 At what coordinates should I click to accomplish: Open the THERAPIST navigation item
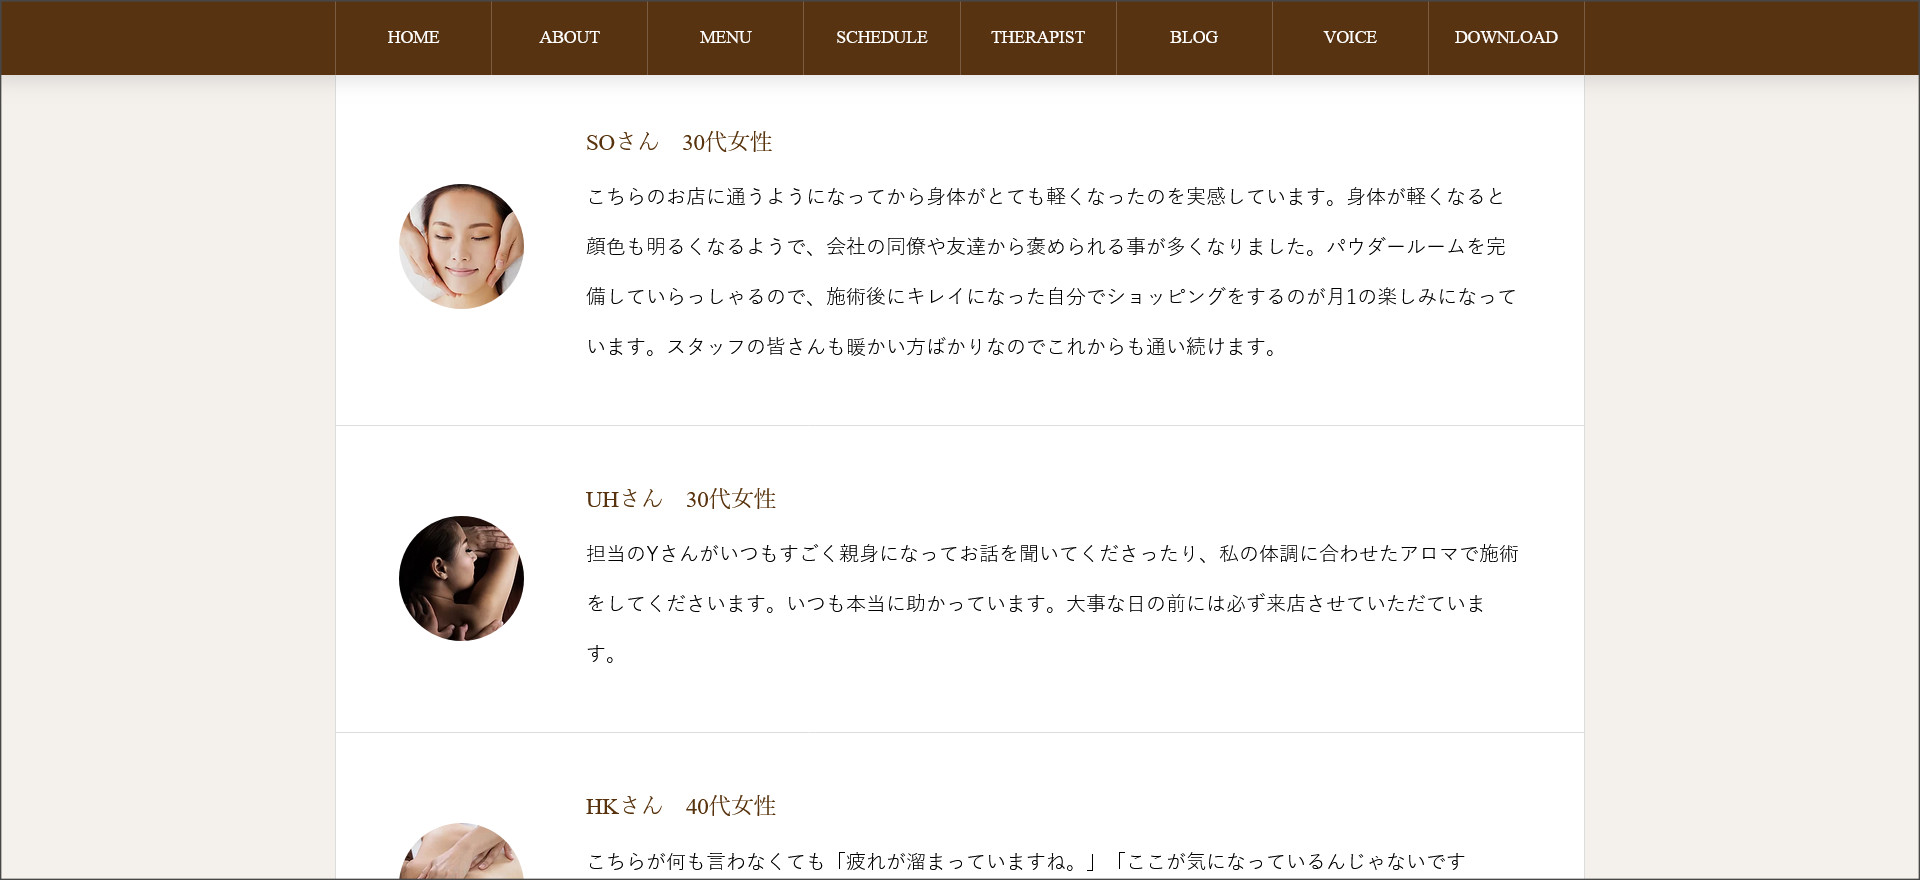[x=1037, y=38]
